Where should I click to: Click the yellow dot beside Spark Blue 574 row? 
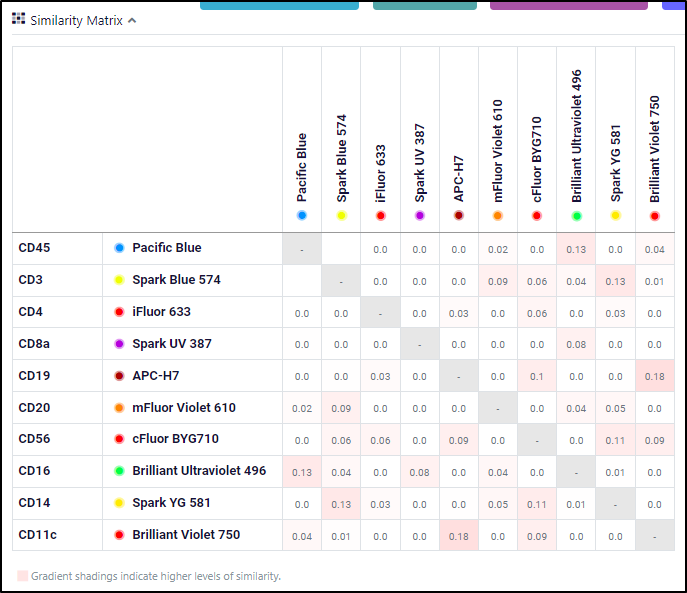point(119,280)
